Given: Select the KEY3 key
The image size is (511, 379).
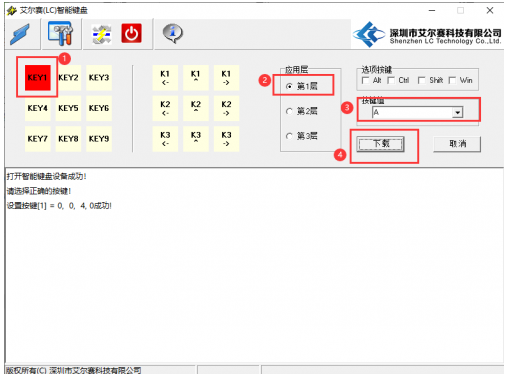Looking at the screenshot, I should [x=99, y=78].
